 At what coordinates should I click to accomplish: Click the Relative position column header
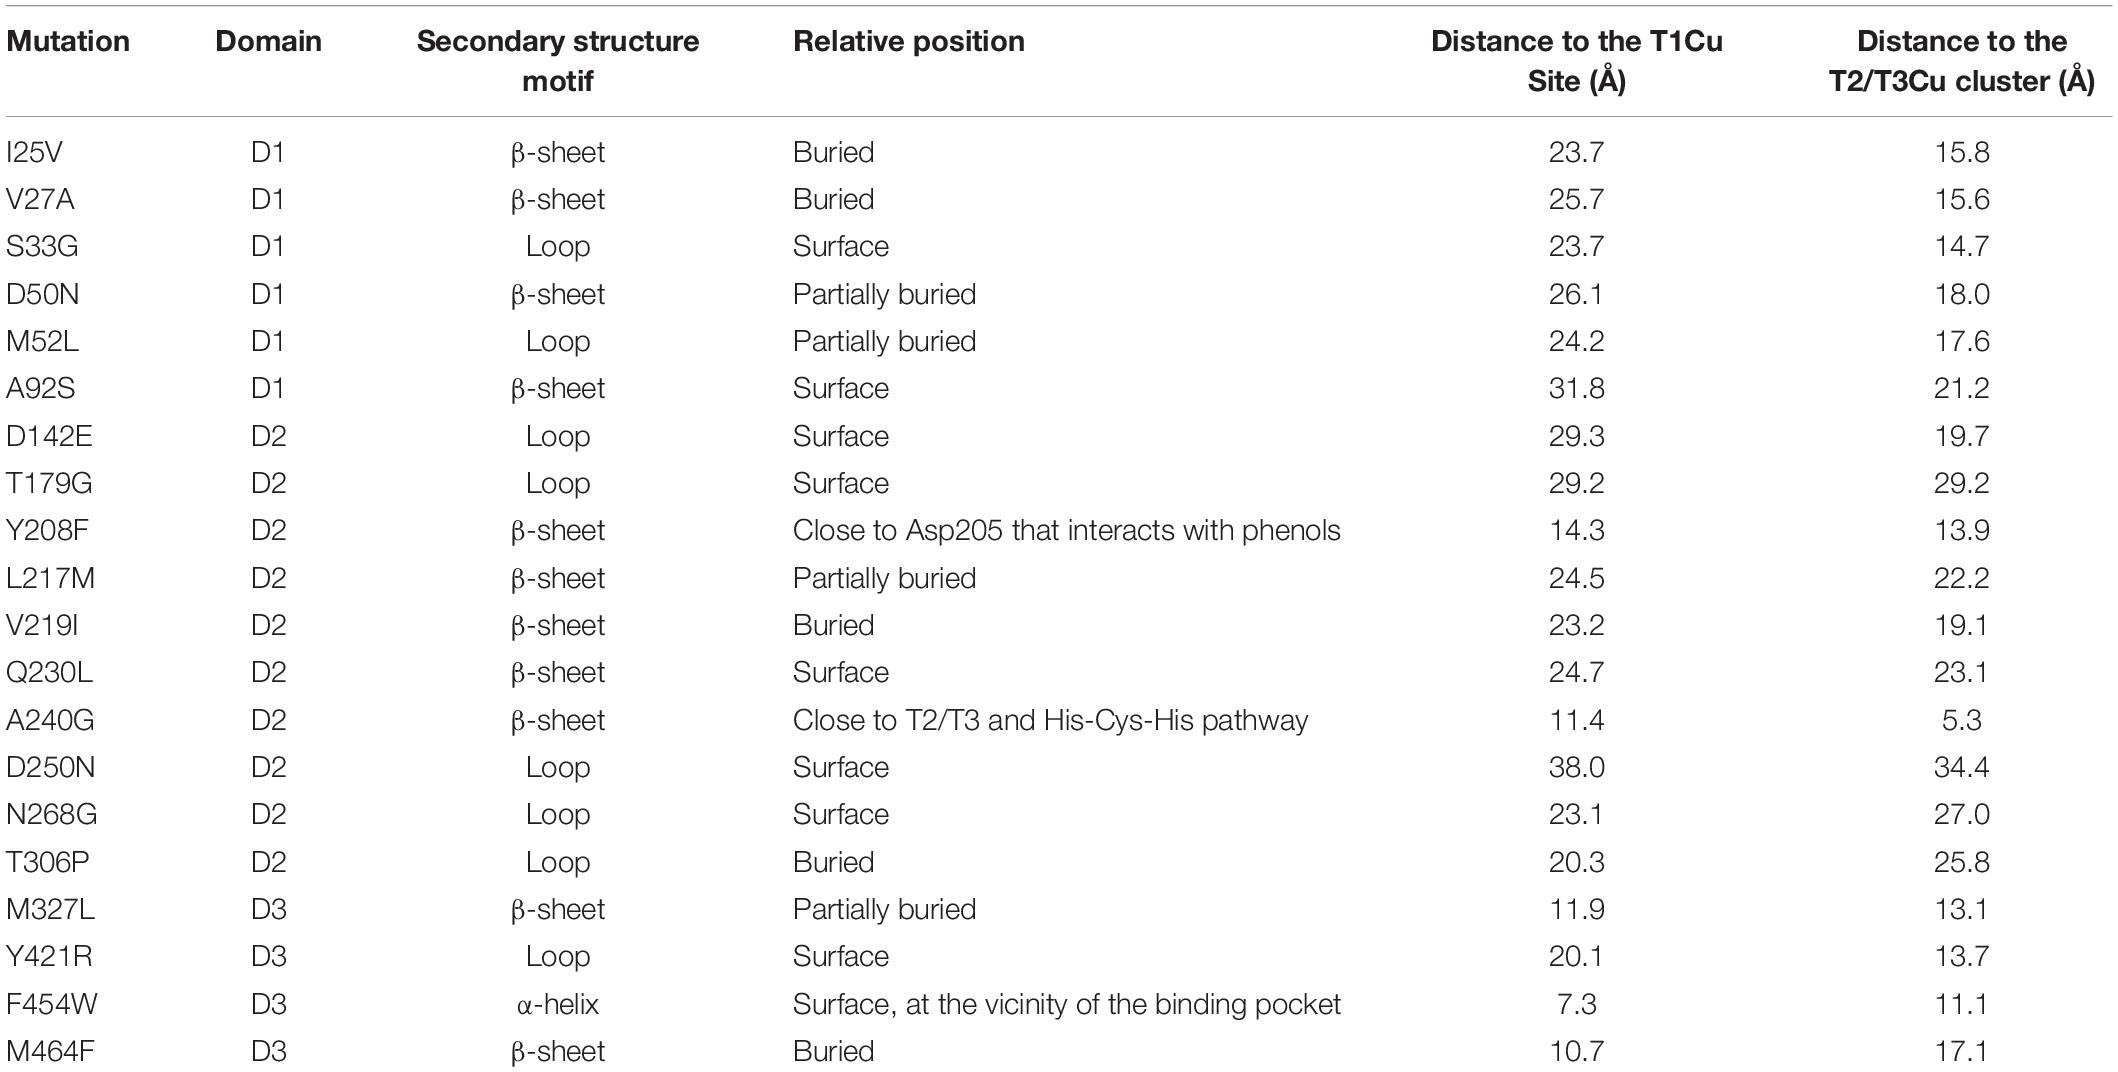pyautogui.click(x=909, y=41)
